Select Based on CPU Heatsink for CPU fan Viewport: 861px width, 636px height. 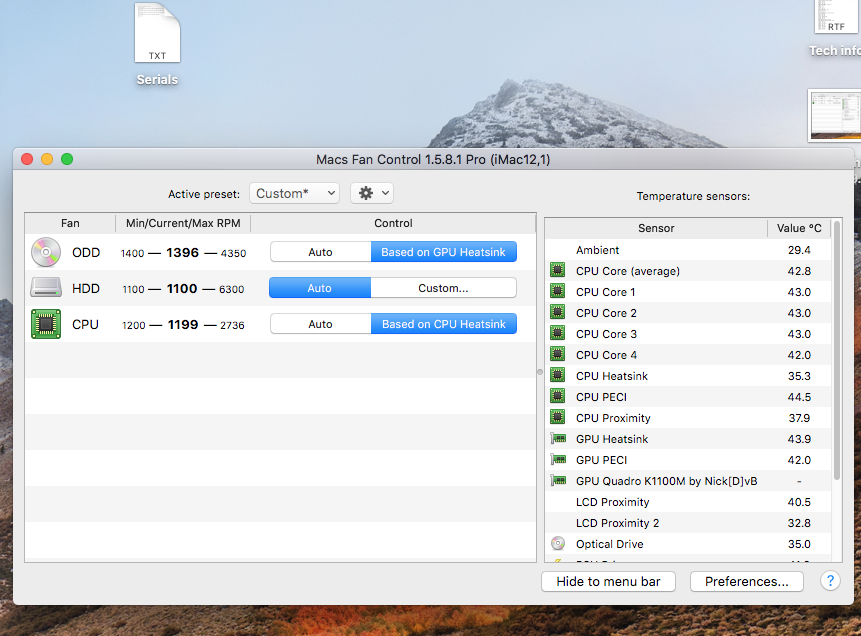444,324
